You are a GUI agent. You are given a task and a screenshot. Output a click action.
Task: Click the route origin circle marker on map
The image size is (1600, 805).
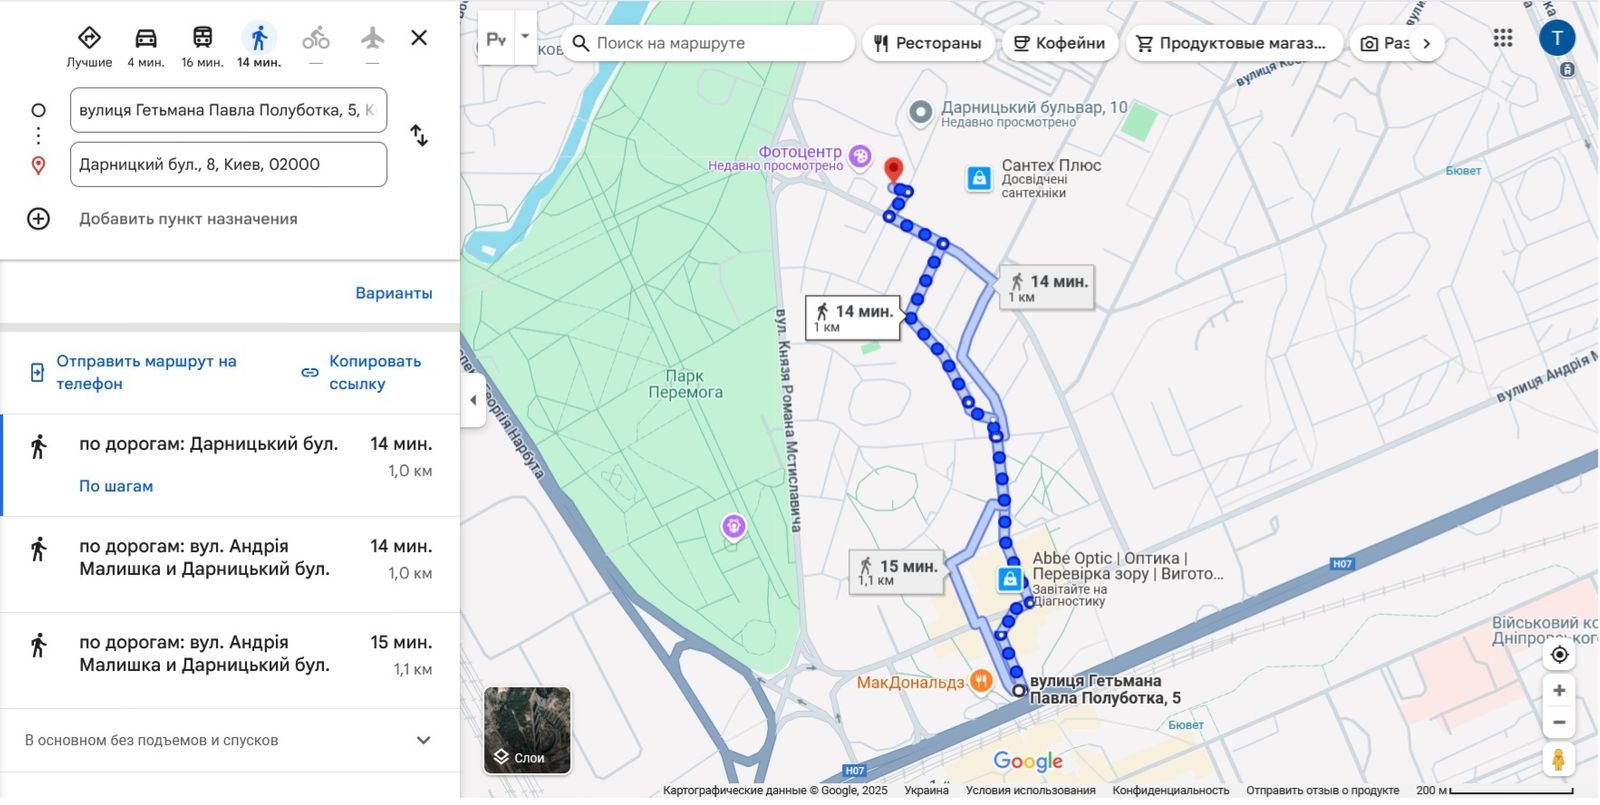(x=1019, y=690)
